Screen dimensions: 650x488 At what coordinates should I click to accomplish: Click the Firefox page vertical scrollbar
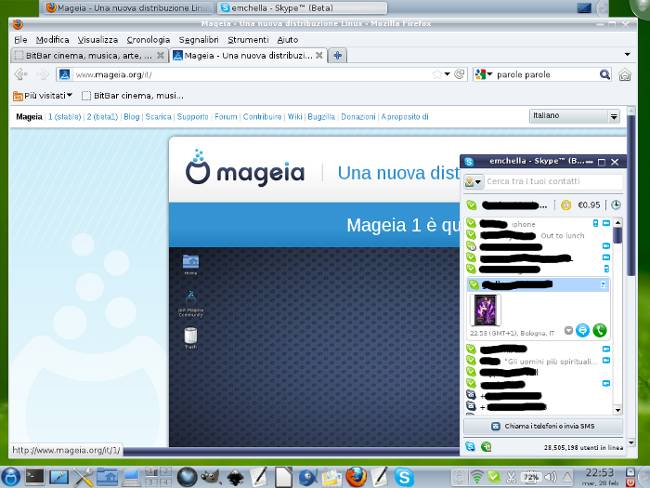click(631, 195)
